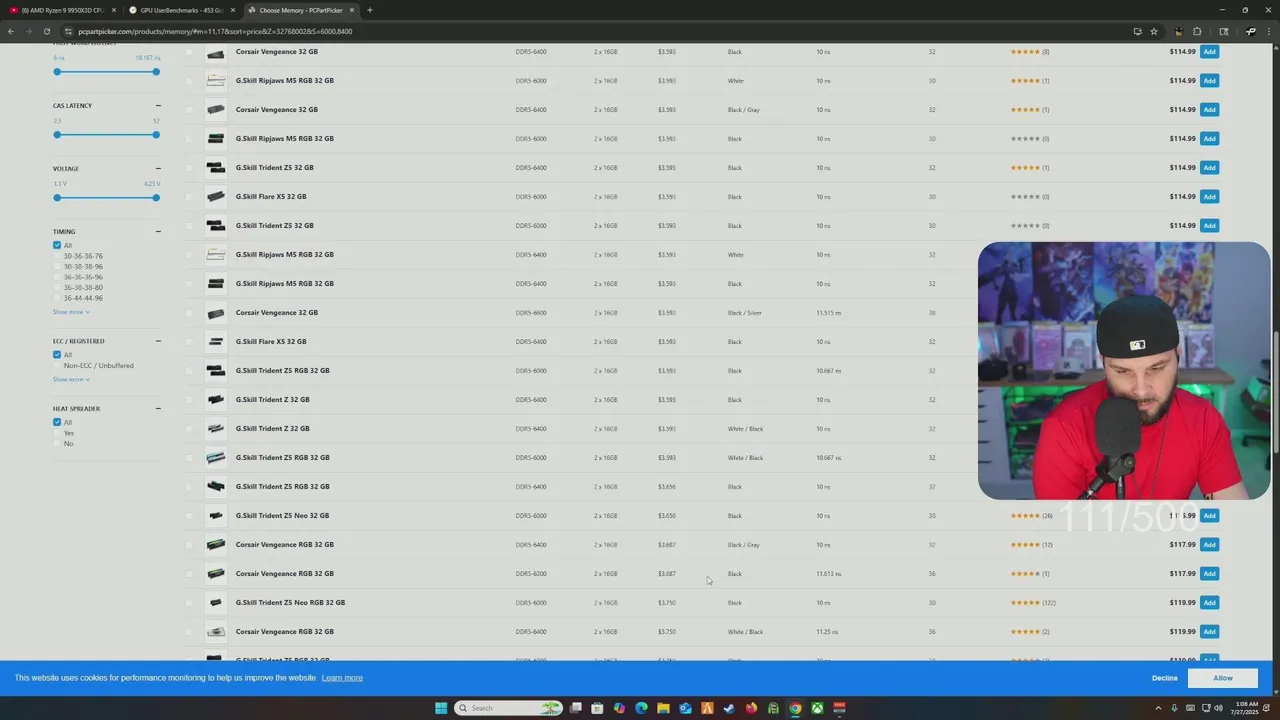Select the Choose Memory - PCPartPicker tab
Image resolution: width=1280 pixels, height=720 pixels.
coord(301,10)
